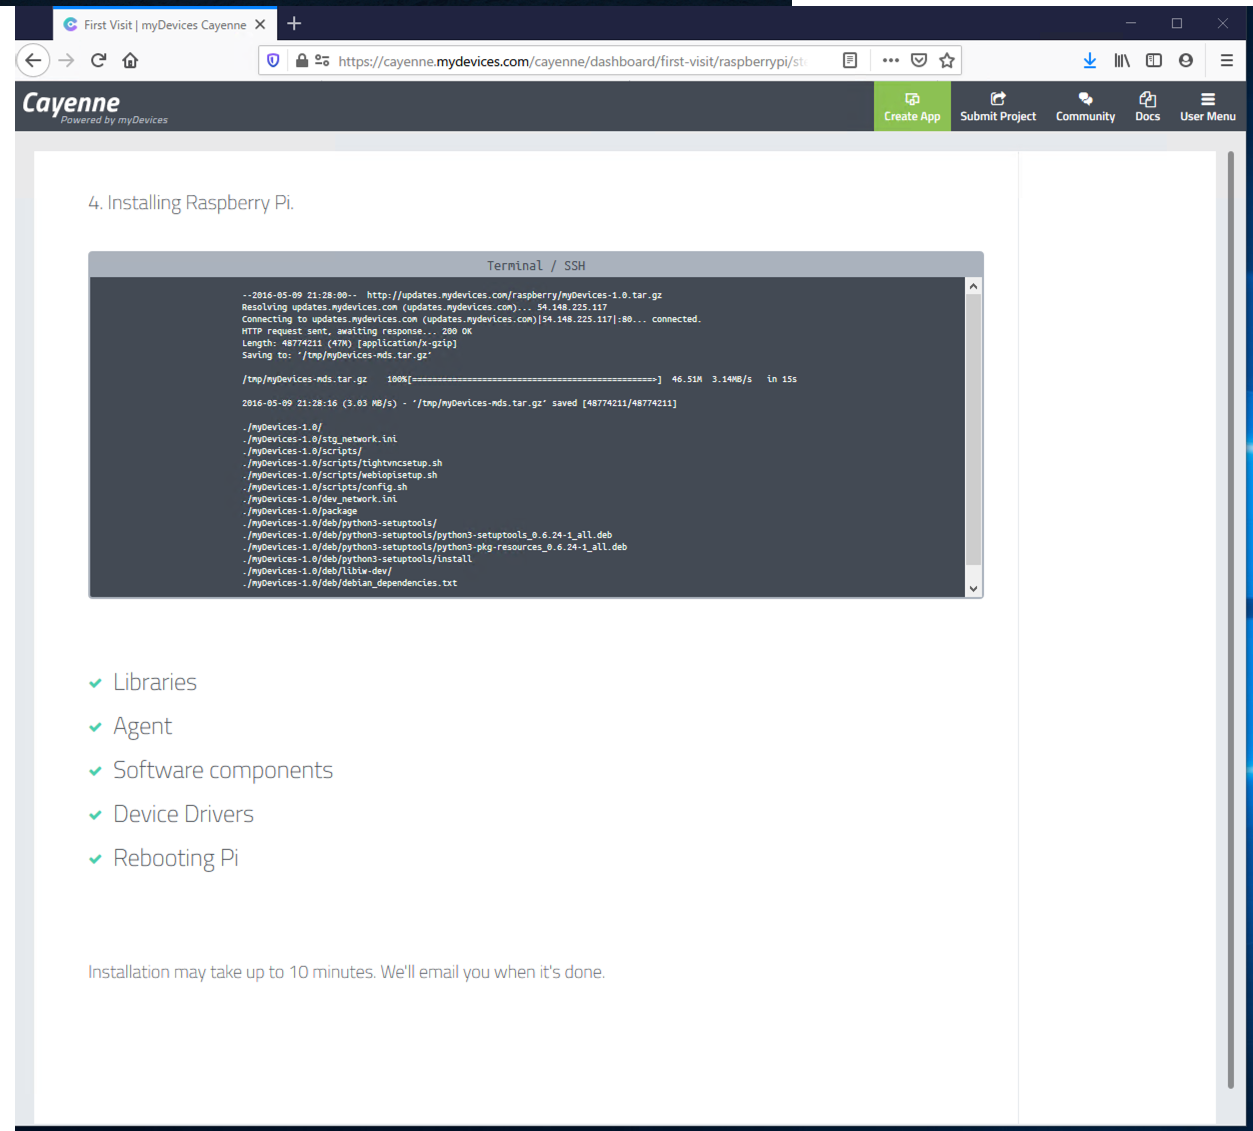Minimize the browser window
The width and height of the screenshot is (1253, 1131).
pos(1131,23)
